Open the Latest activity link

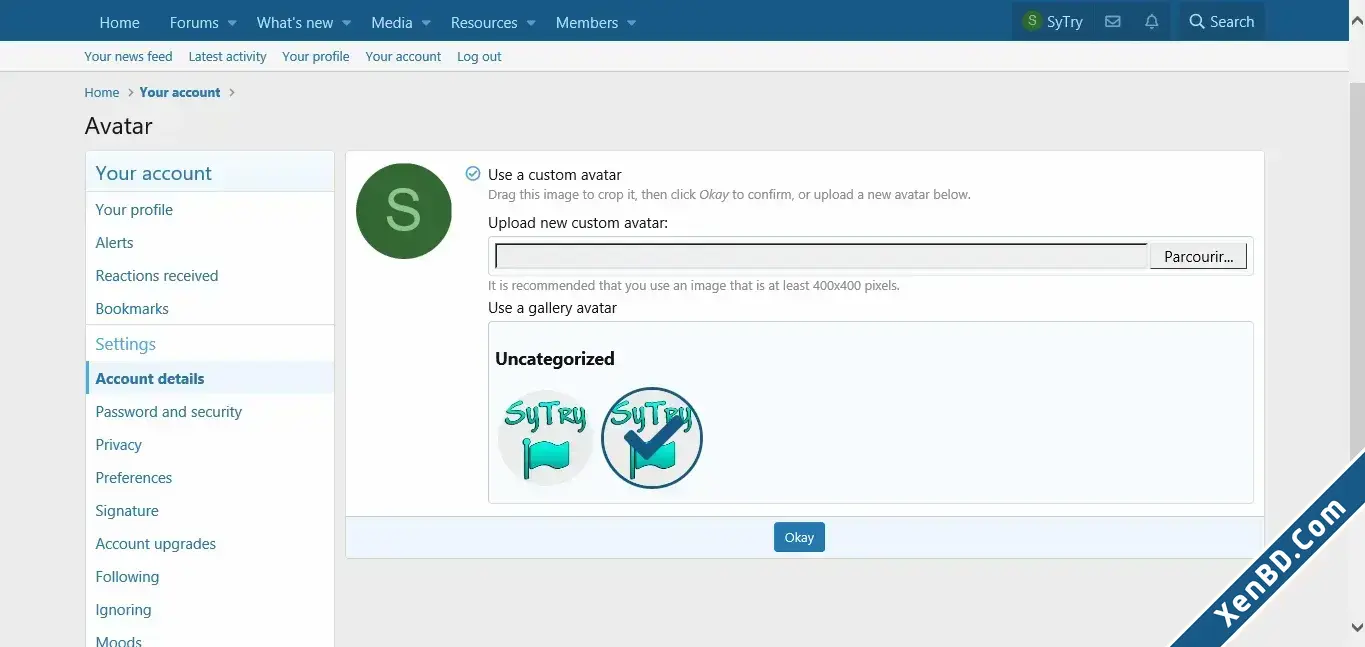click(227, 56)
